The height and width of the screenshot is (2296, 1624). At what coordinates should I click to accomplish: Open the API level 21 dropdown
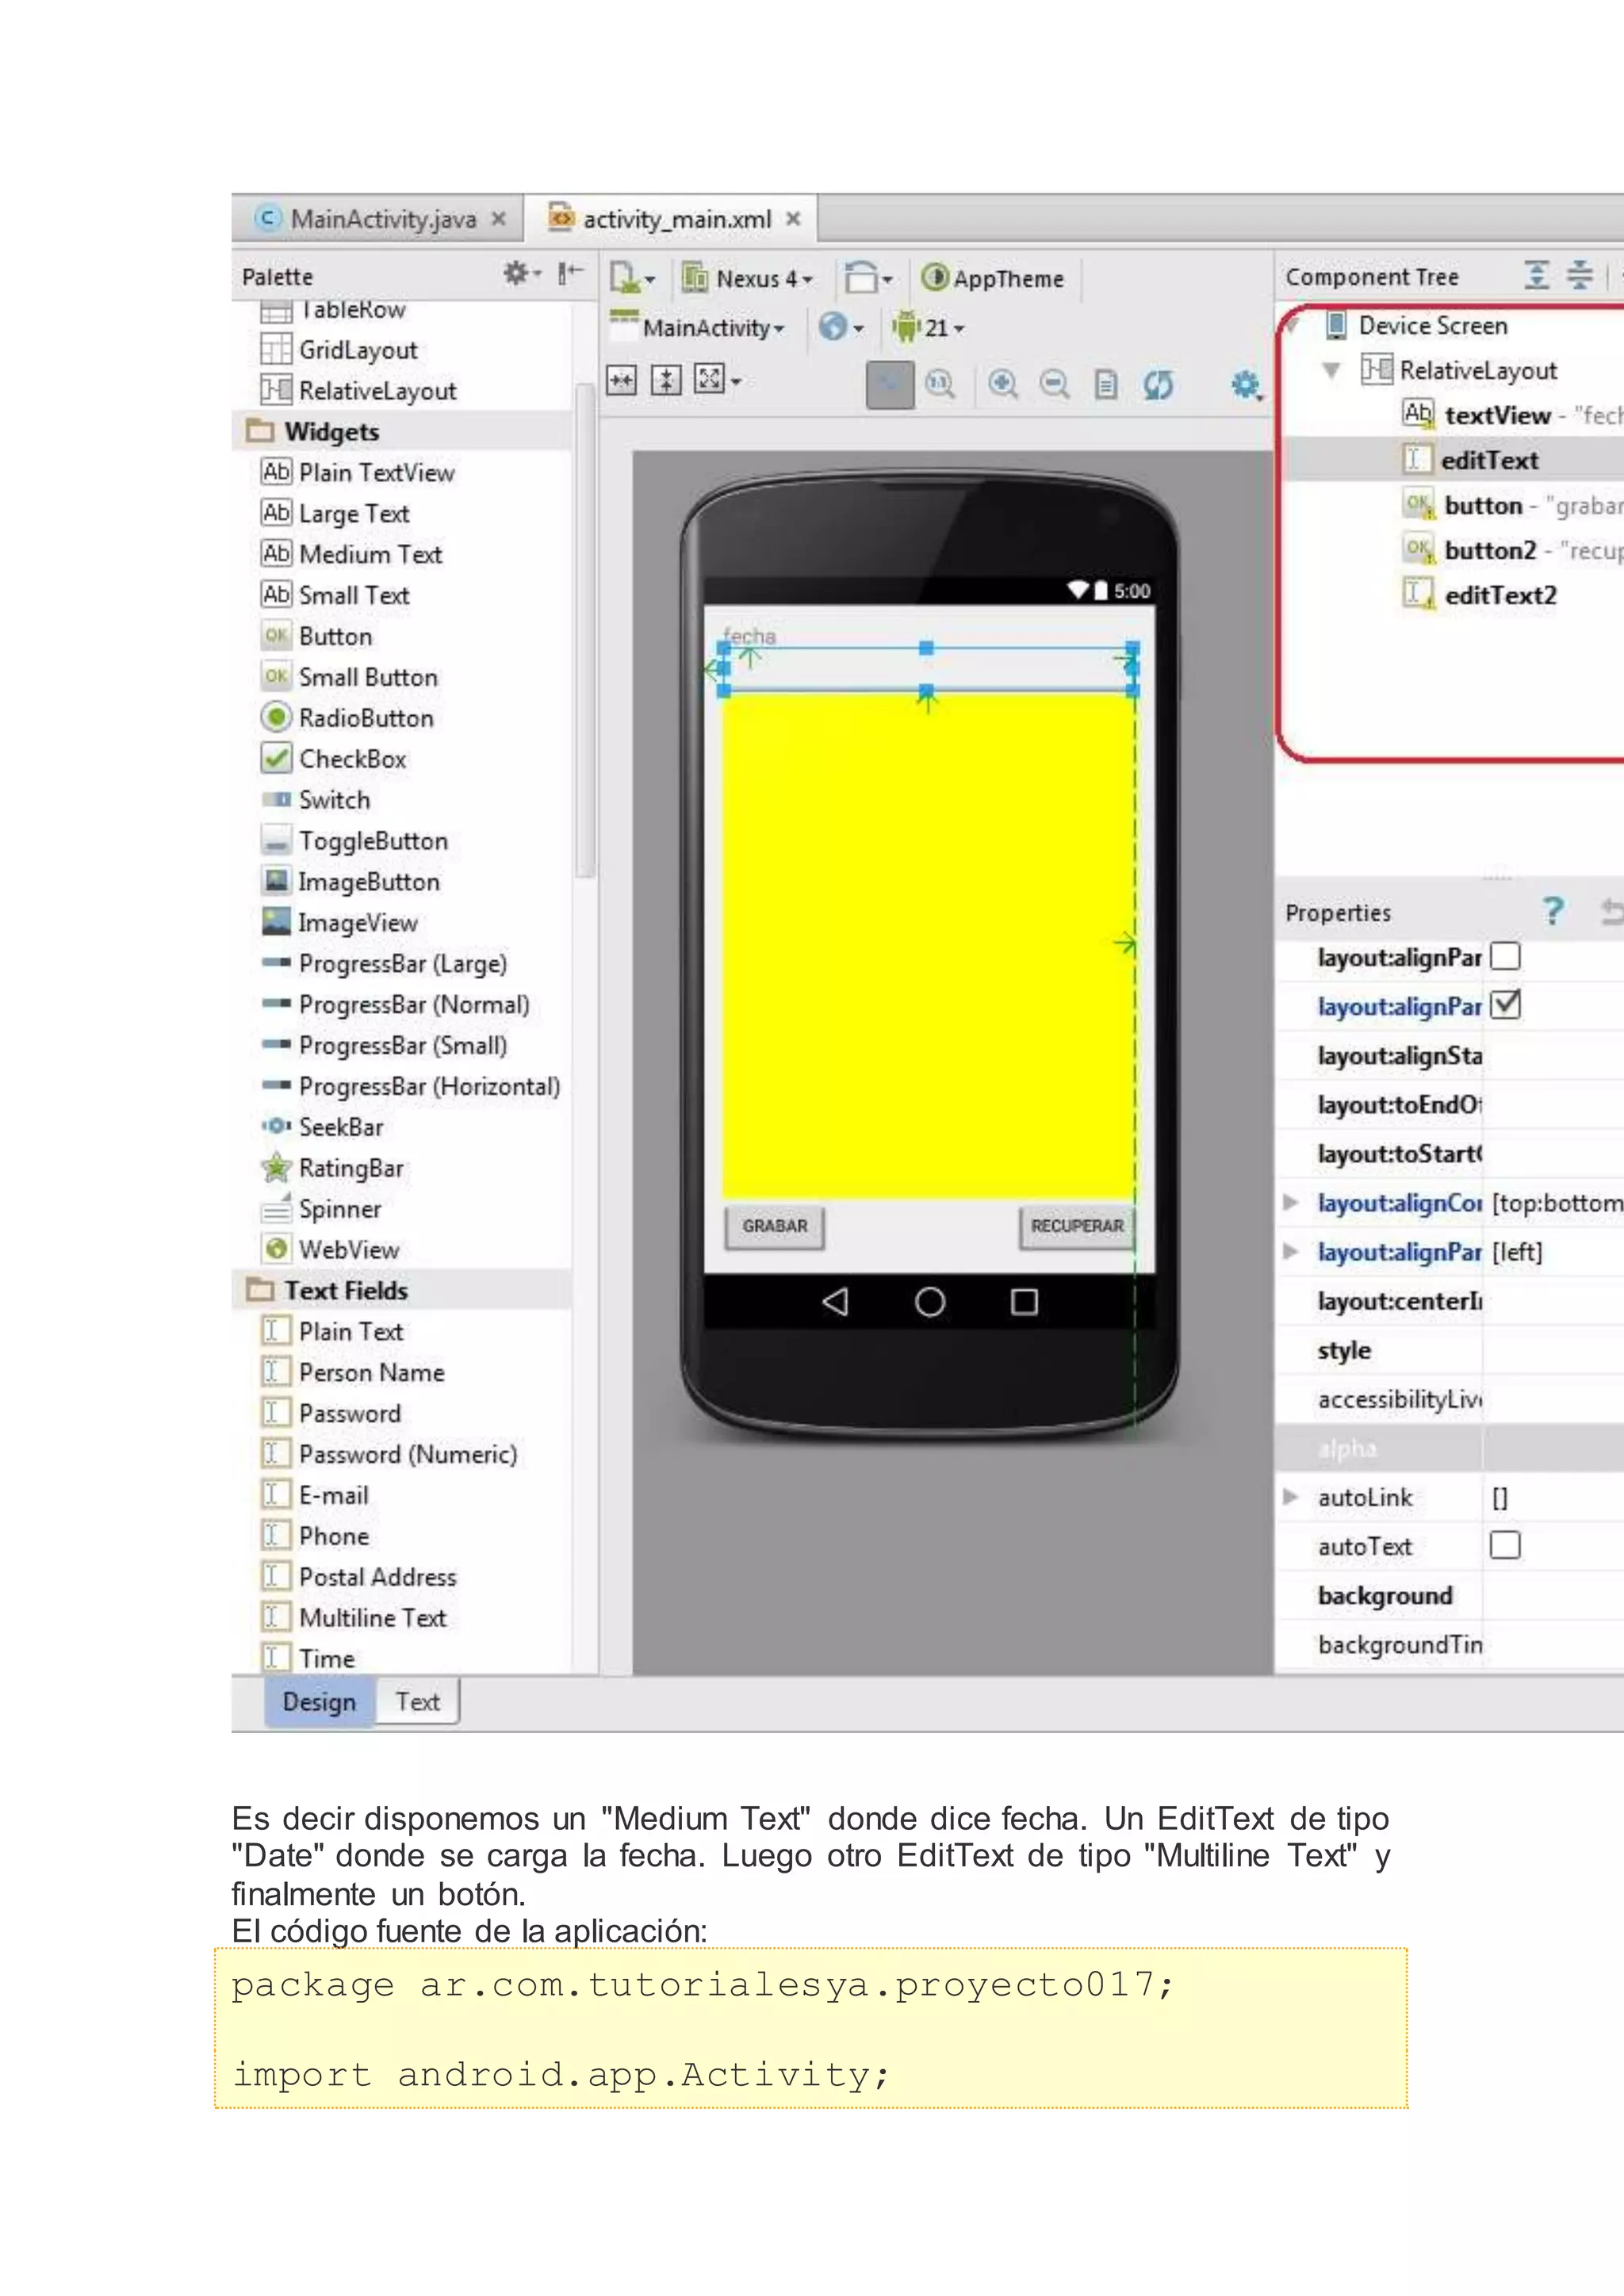tap(928, 327)
